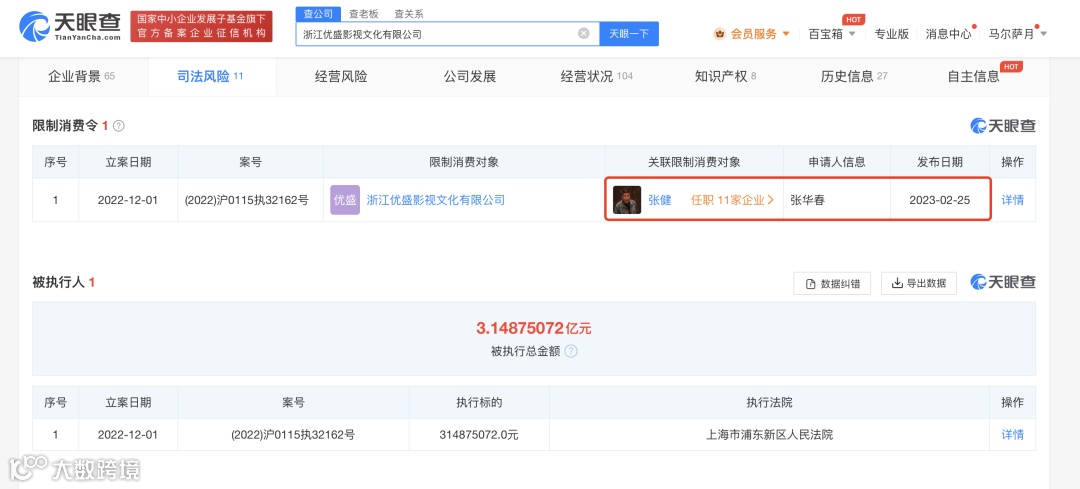Click the 数据纠错 button
This screenshot has height=489, width=1080.
(x=832, y=283)
